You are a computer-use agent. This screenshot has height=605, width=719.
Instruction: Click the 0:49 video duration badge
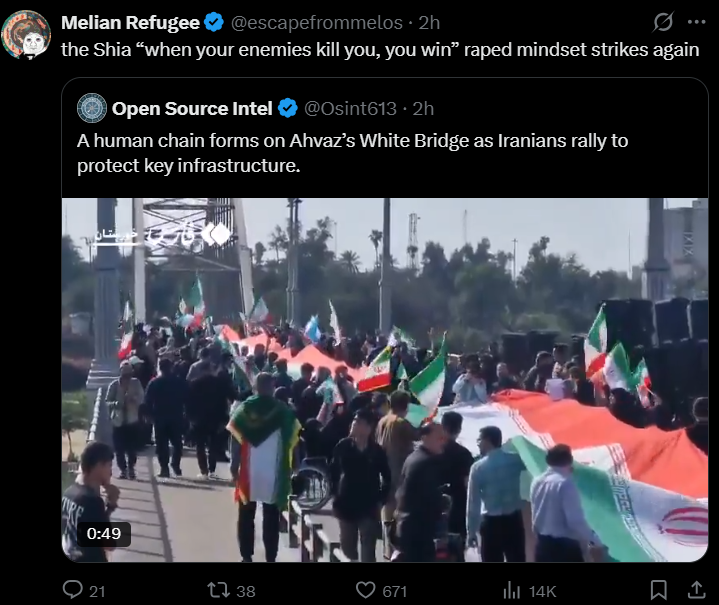(x=104, y=533)
